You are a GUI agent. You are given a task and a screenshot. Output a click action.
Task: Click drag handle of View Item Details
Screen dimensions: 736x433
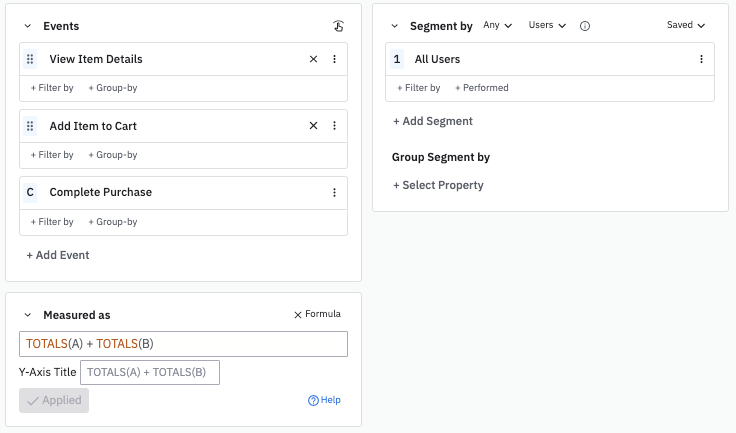coord(30,59)
